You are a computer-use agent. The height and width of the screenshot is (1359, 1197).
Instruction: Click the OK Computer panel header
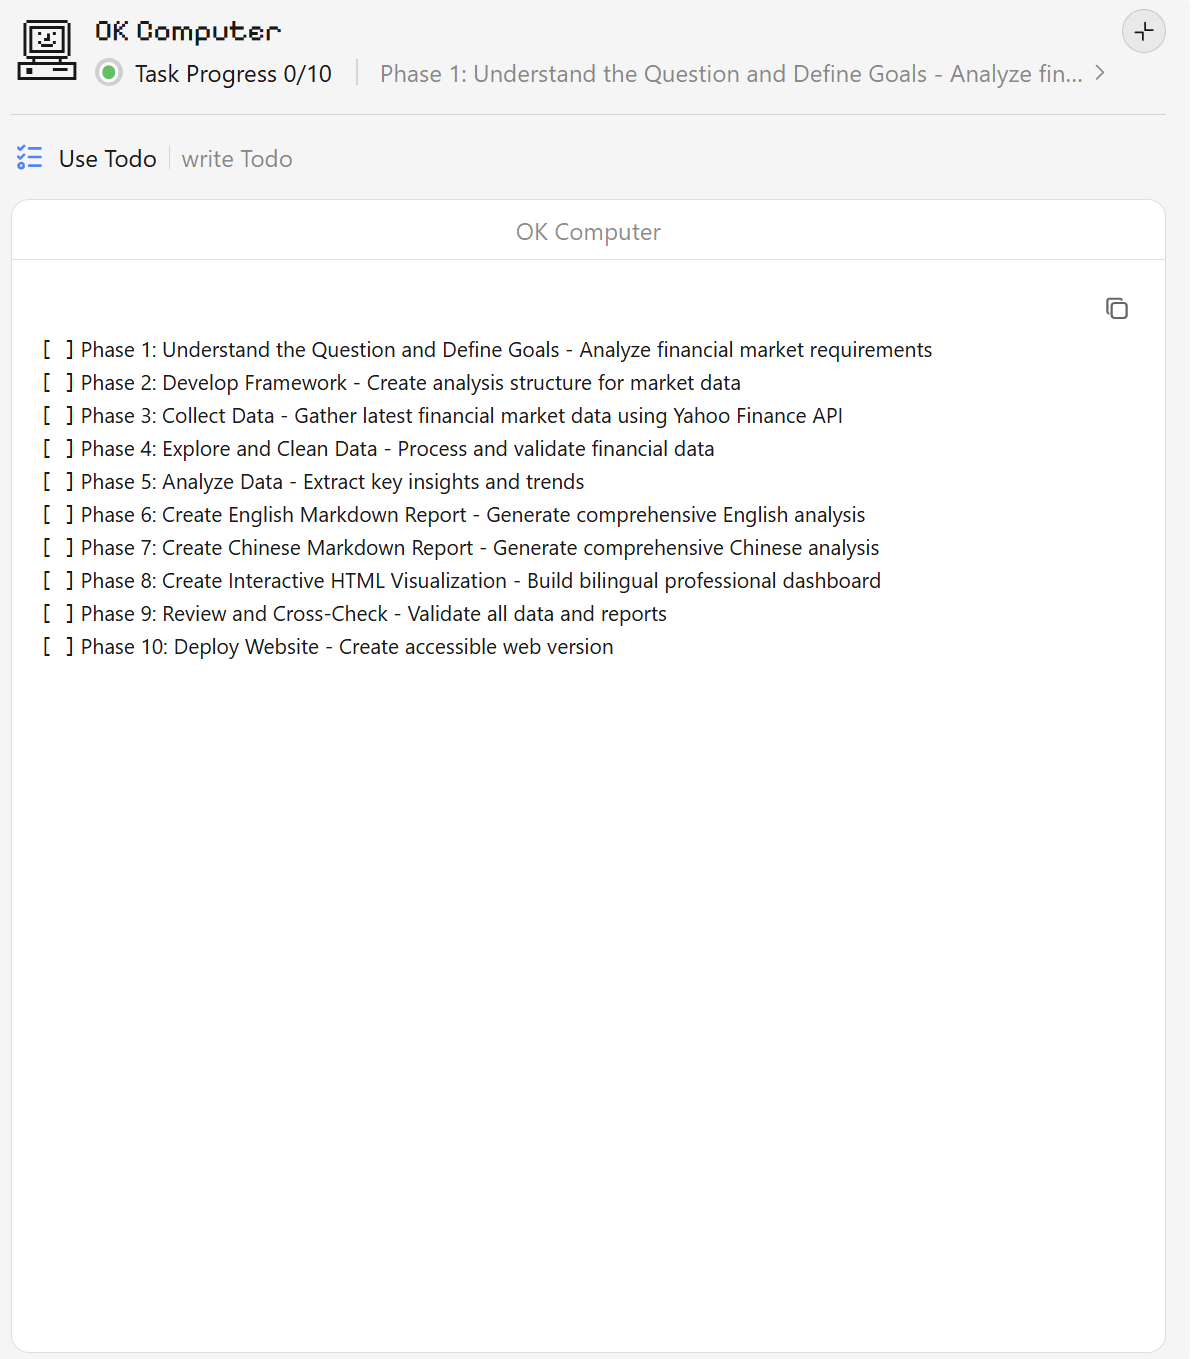pos(588,232)
